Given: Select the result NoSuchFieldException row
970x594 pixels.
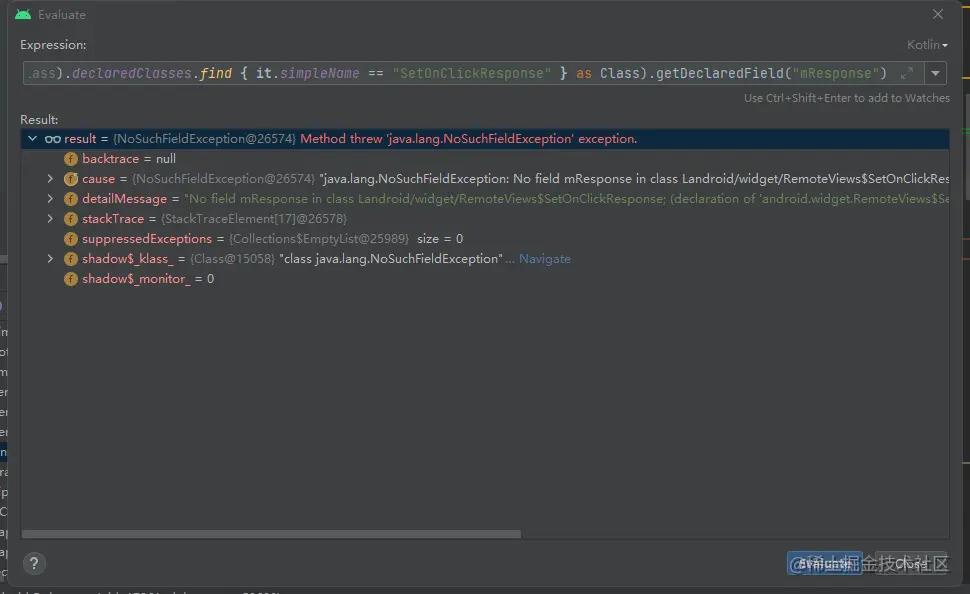Looking at the screenshot, I should point(485,139).
